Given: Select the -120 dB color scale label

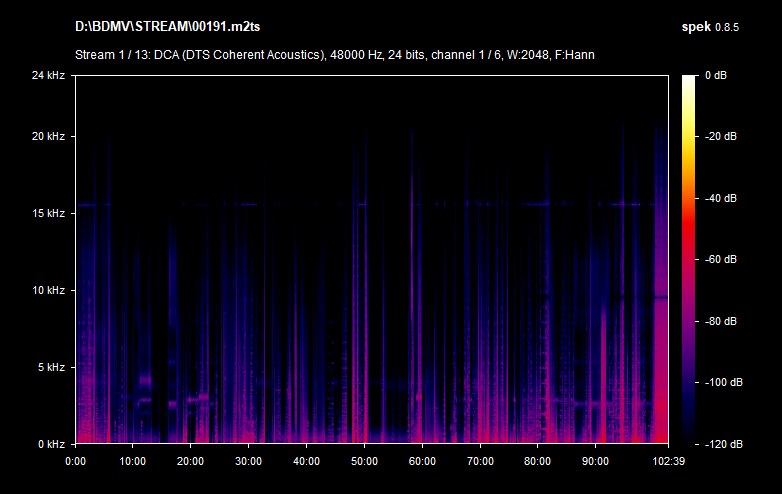Looking at the screenshot, I should [x=720, y=443].
